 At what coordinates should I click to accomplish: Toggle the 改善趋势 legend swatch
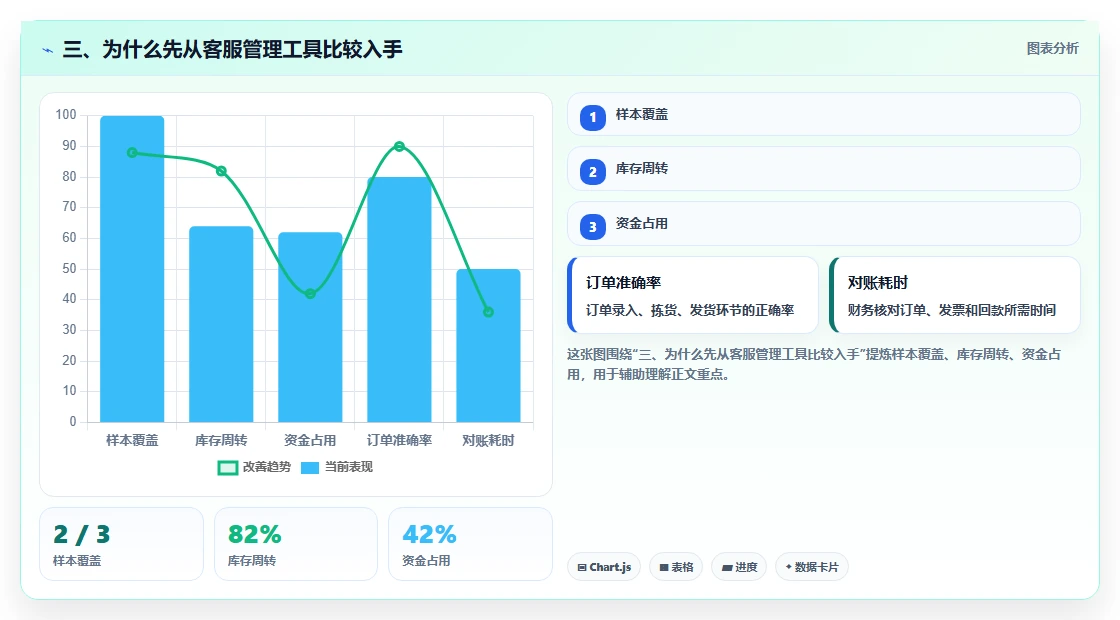(227, 468)
